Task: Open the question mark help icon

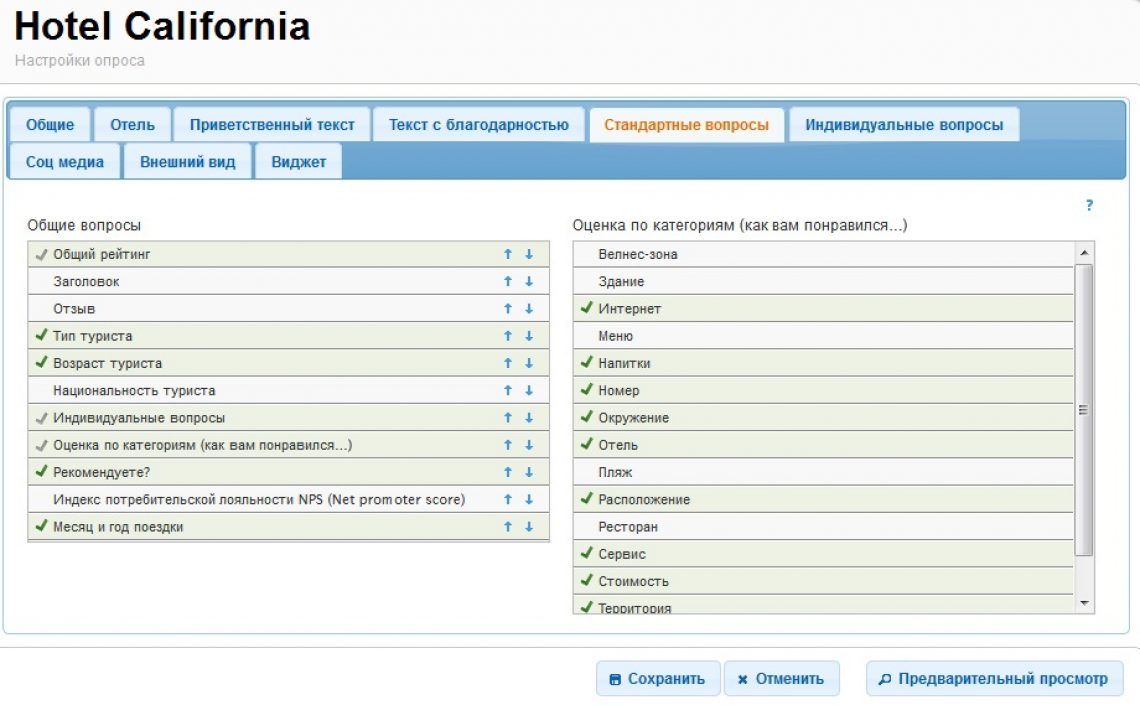Action: pos(1089,206)
